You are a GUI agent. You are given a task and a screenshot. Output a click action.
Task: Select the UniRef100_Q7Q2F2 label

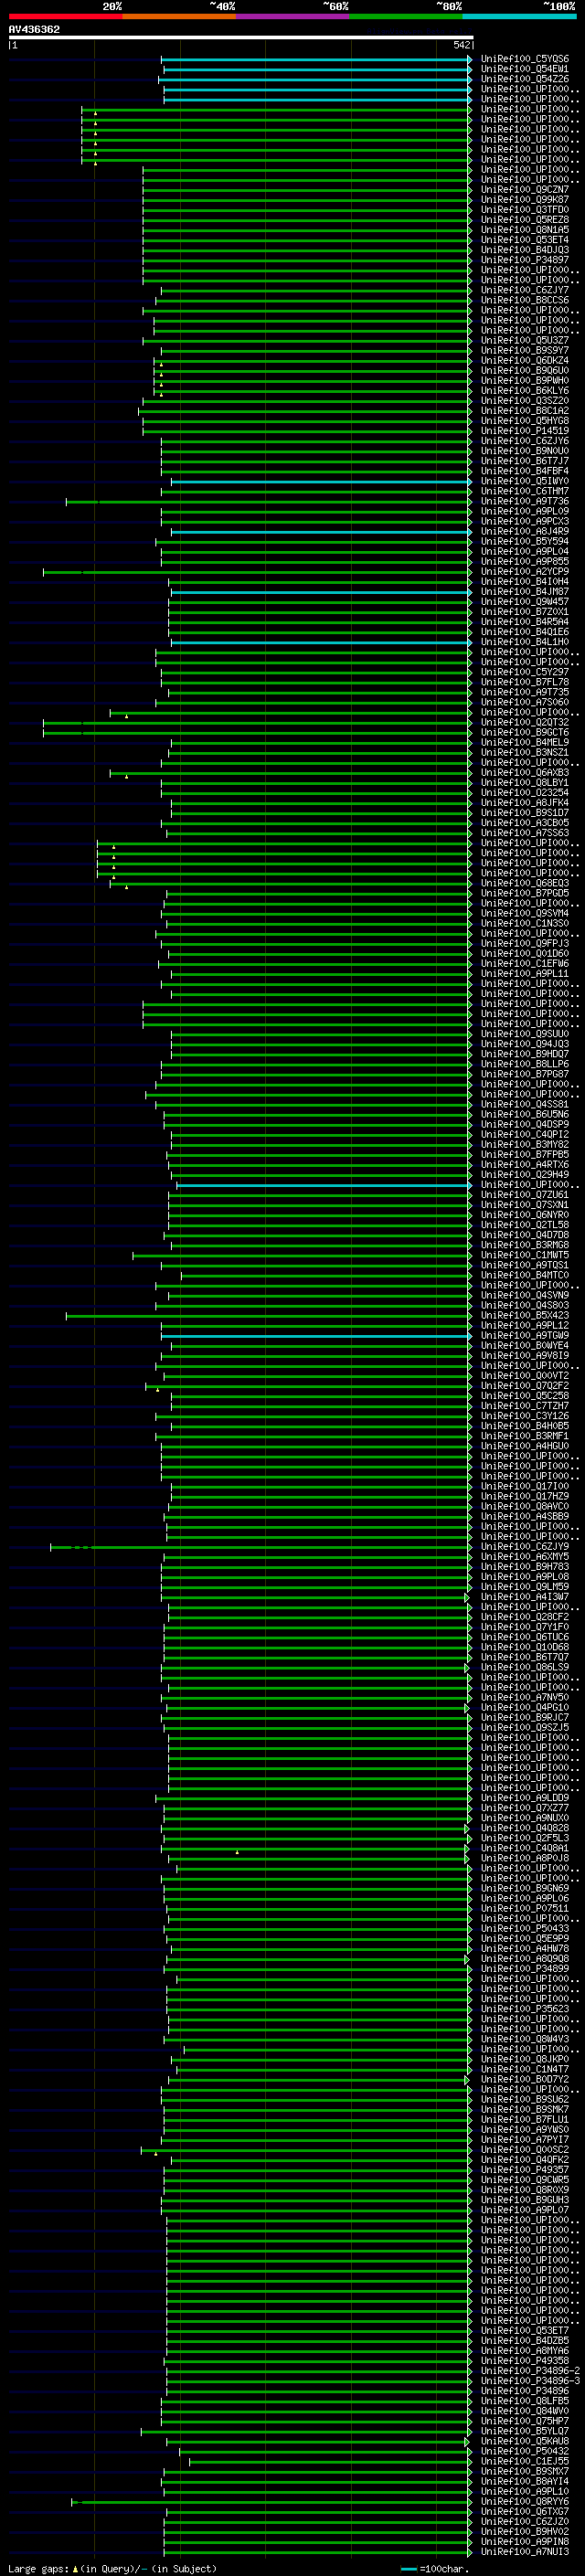tap(524, 1387)
